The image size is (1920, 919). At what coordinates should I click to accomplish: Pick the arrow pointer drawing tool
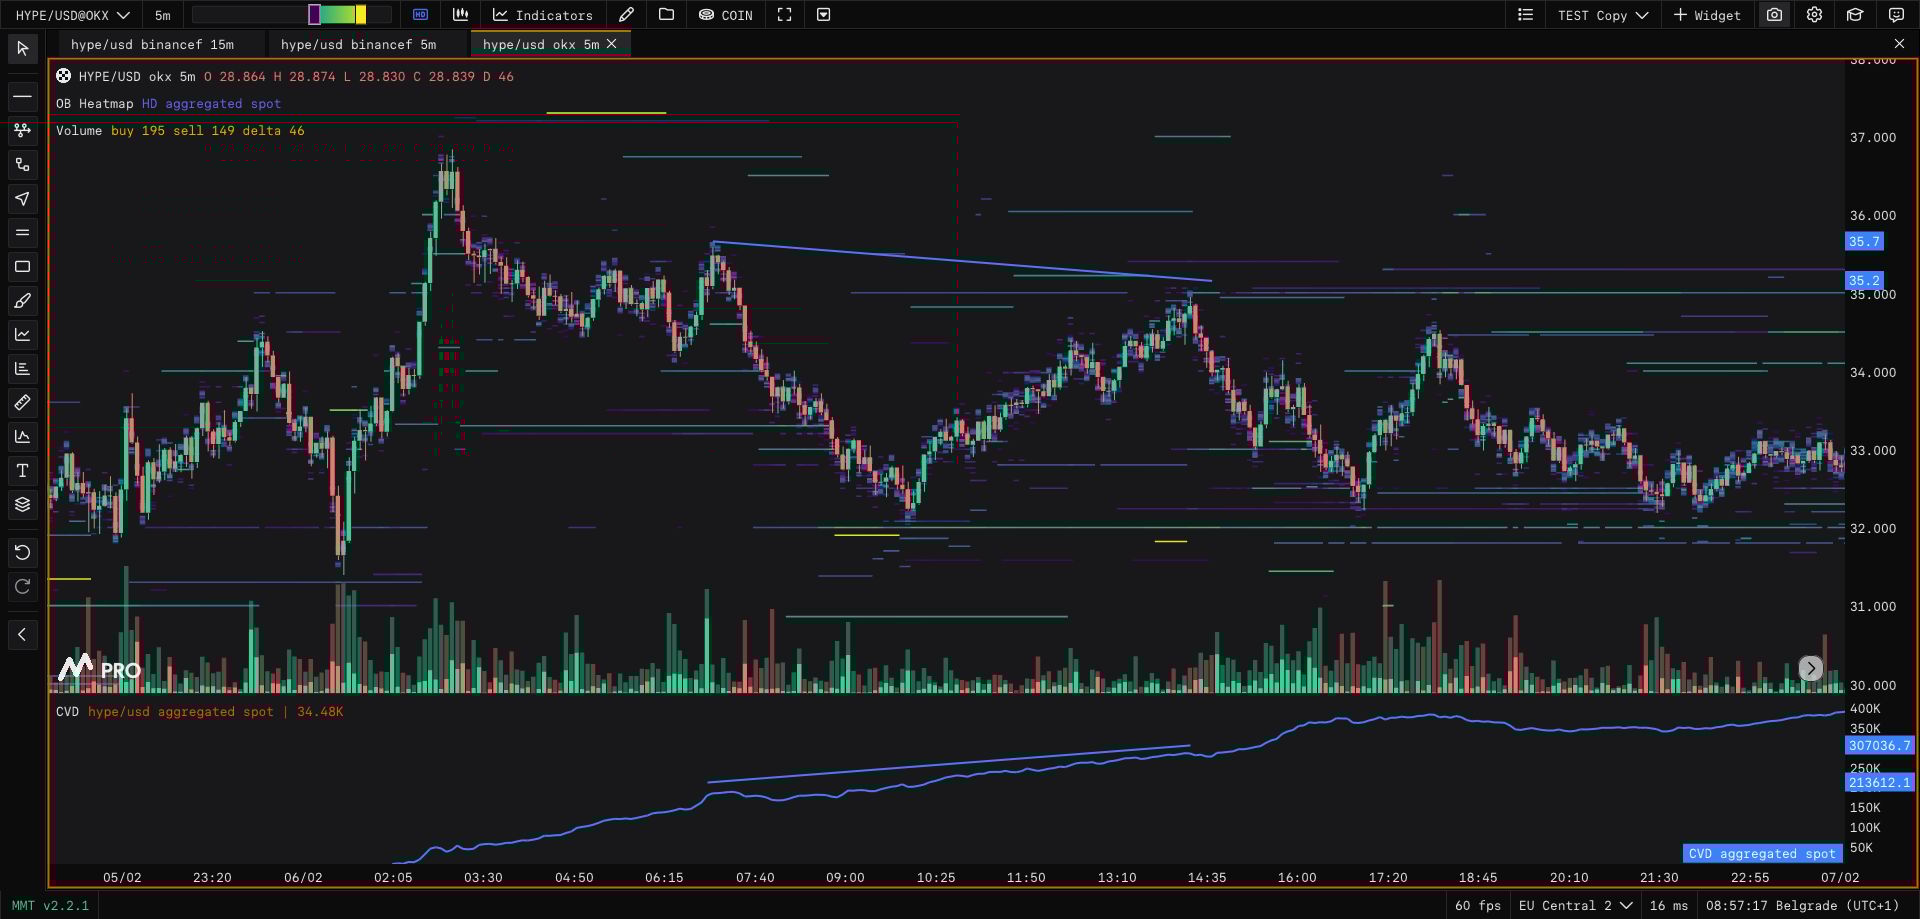pos(22,198)
